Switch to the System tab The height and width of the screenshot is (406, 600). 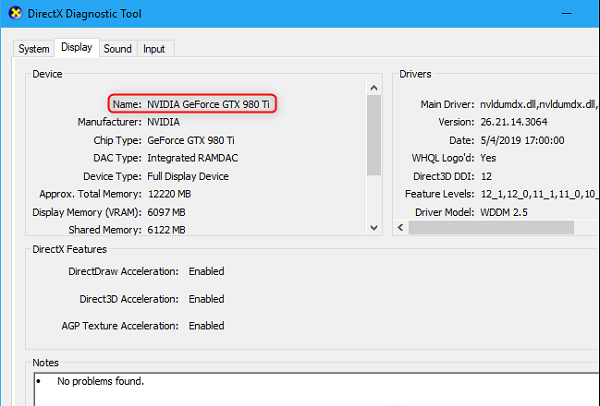tap(34, 48)
